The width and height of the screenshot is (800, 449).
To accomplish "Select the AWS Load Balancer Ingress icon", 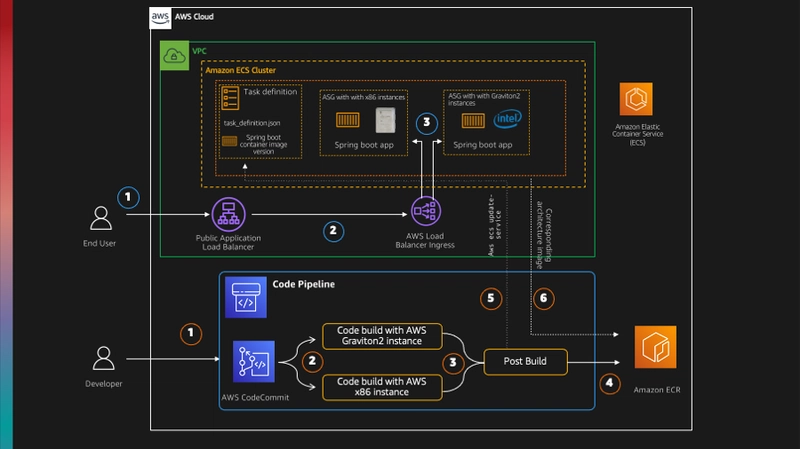I will 426,211.
